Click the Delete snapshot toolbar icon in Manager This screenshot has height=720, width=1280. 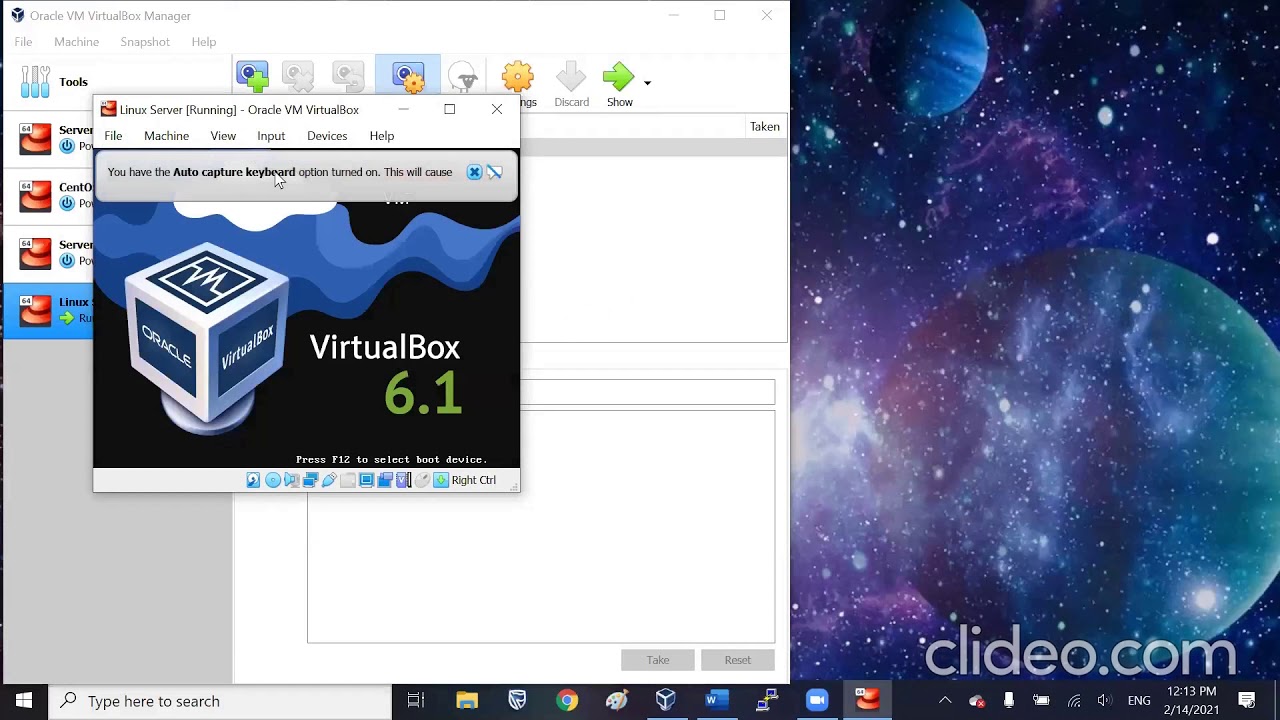pyautogui.click(x=298, y=77)
